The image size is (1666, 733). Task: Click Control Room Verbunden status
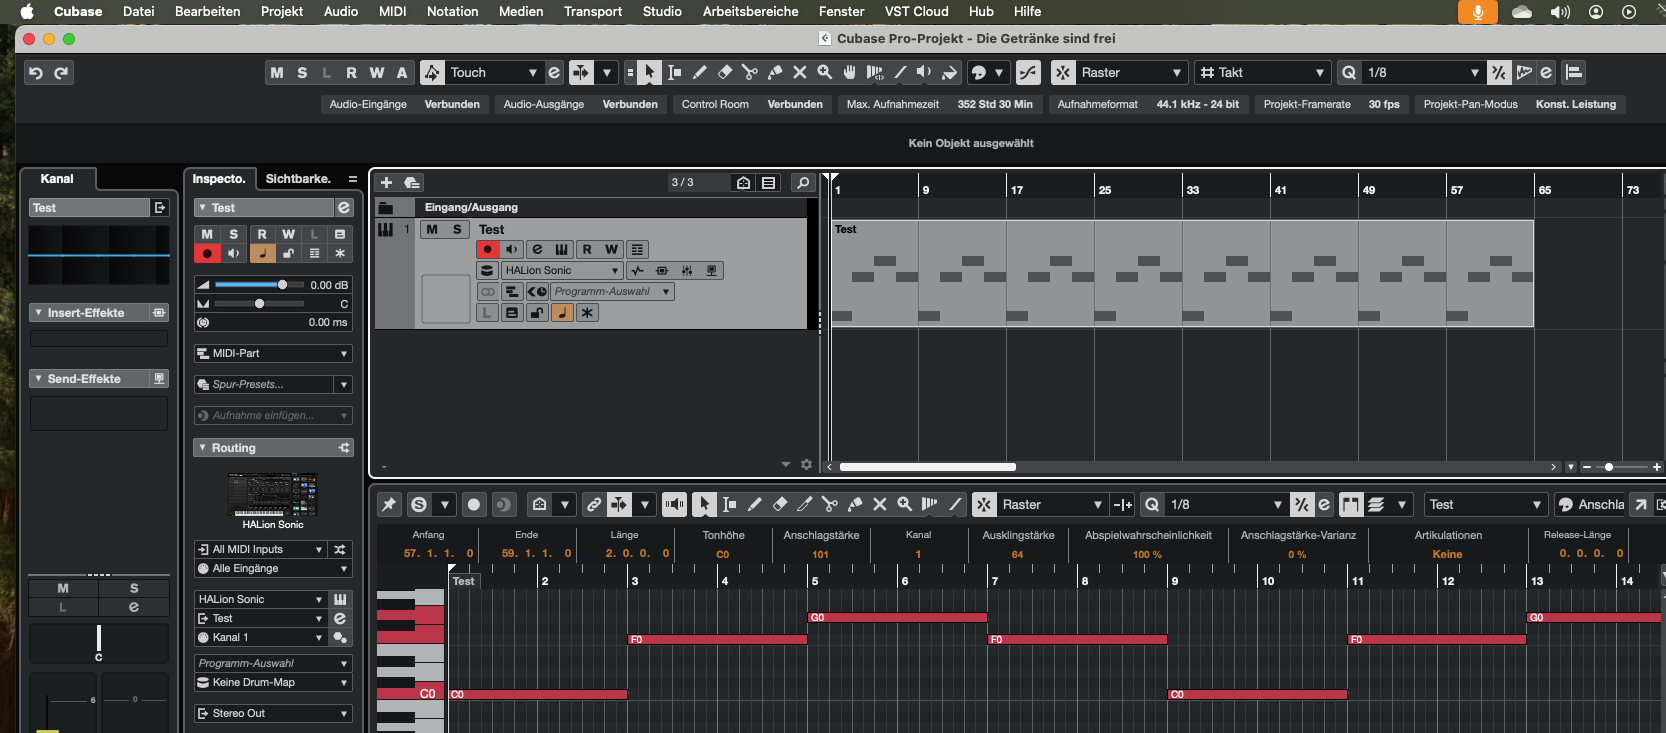pos(752,104)
